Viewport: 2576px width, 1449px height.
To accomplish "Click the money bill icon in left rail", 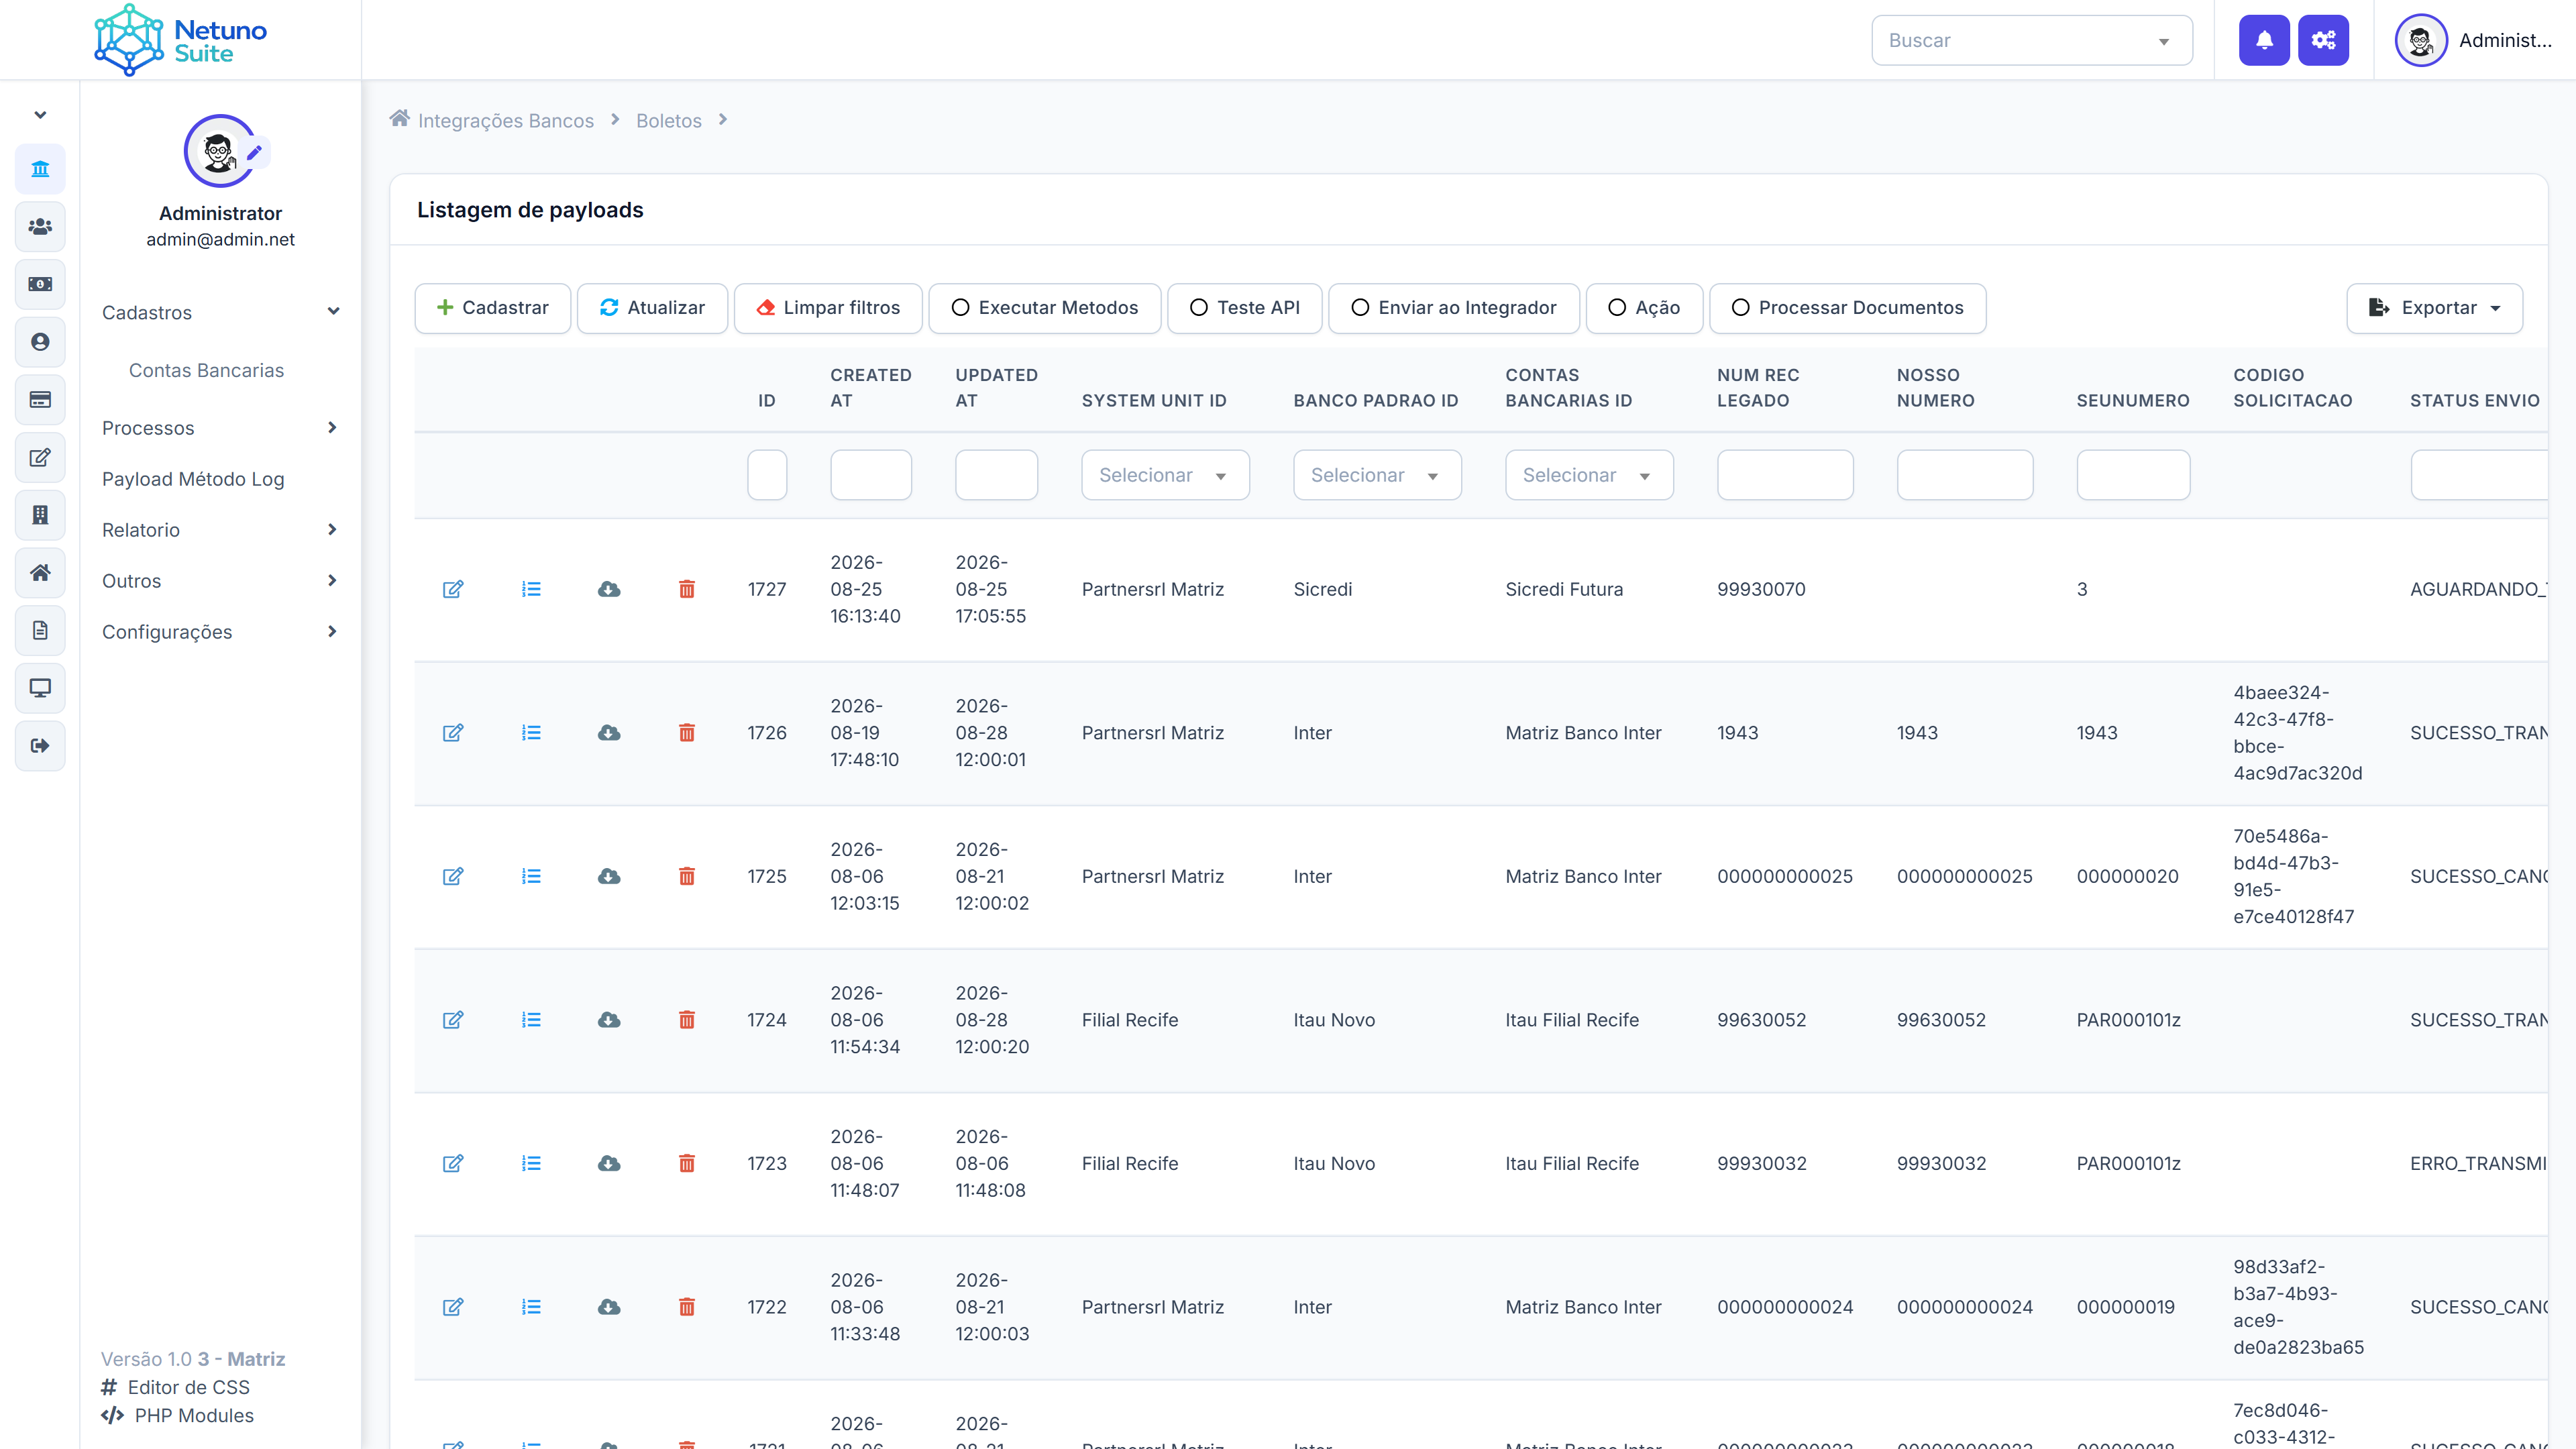I will (40, 284).
